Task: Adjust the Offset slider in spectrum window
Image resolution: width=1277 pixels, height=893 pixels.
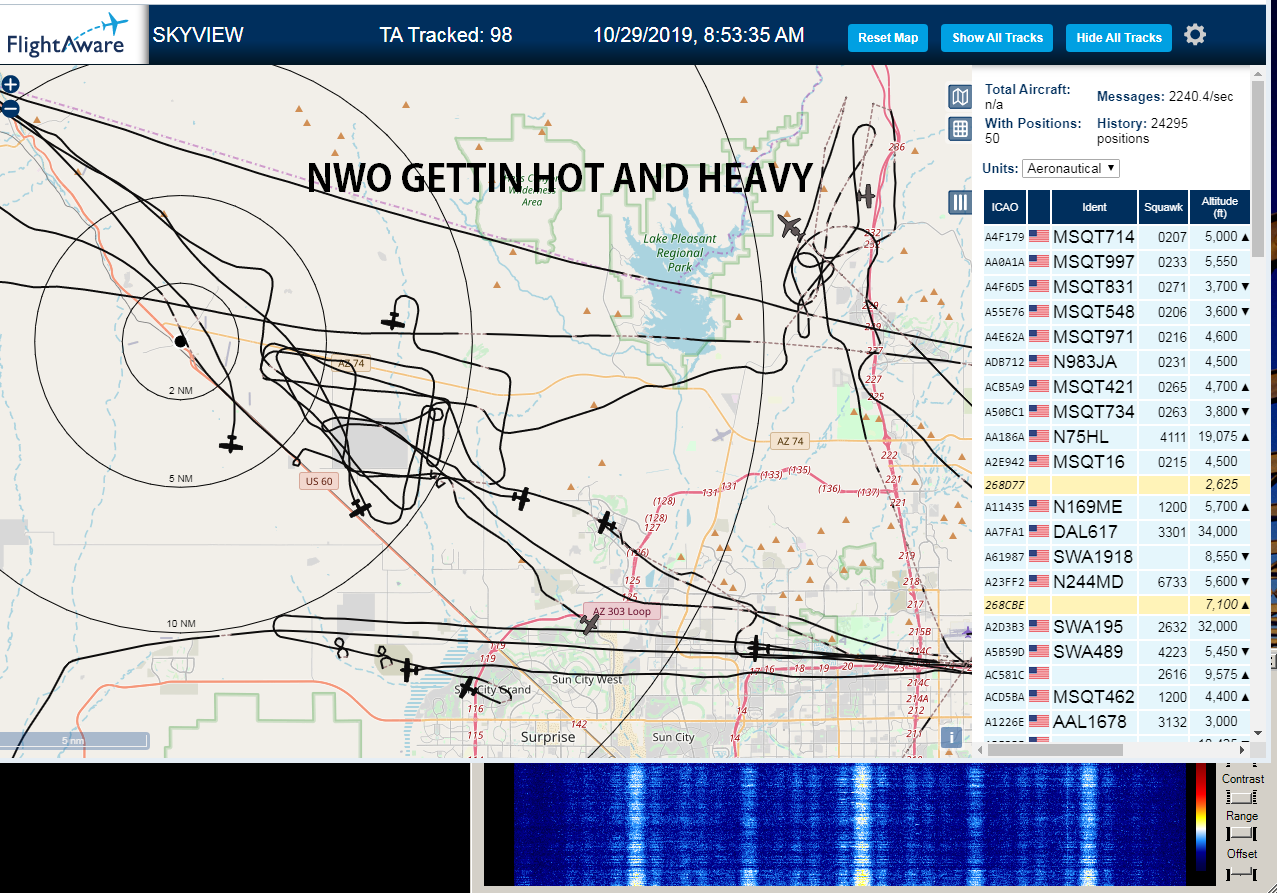Action: coord(1242,875)
